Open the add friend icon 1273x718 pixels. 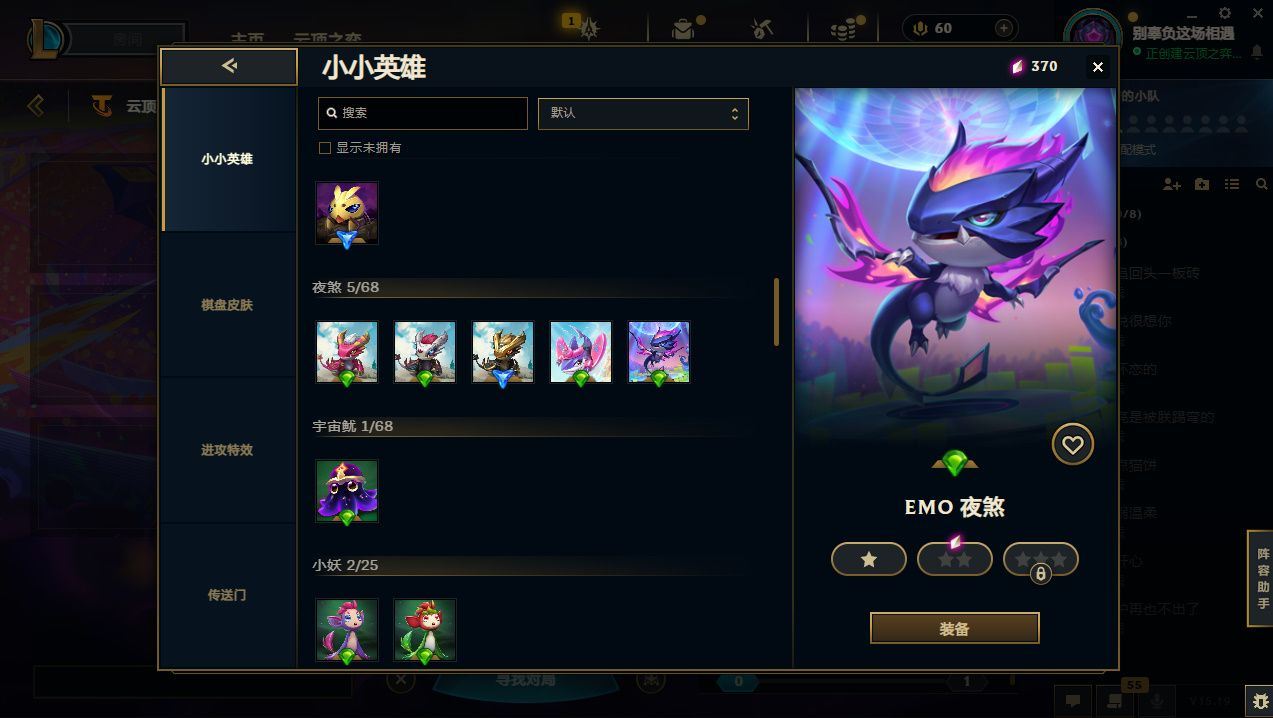1172,184
